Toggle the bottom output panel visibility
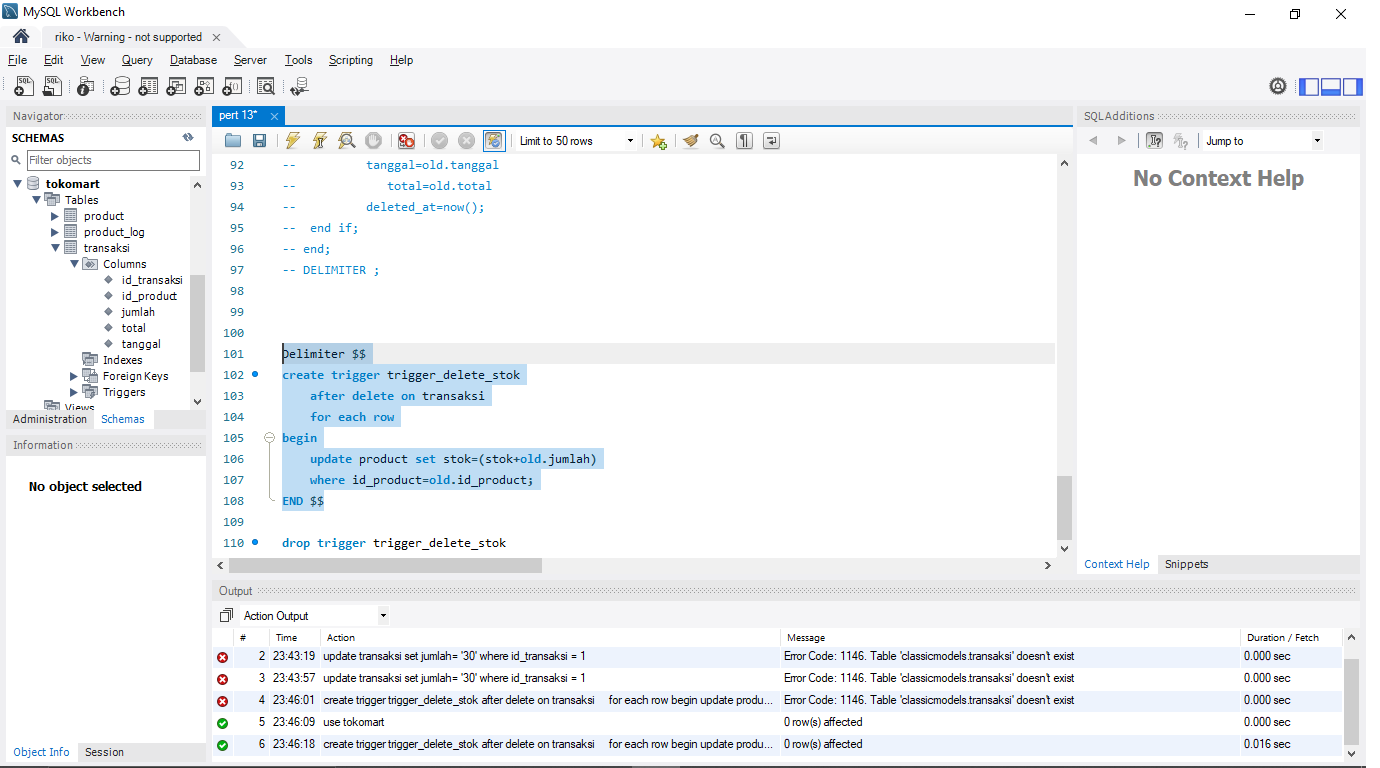This screenshot has width=1380, height=768. (x=1331, y=87)
